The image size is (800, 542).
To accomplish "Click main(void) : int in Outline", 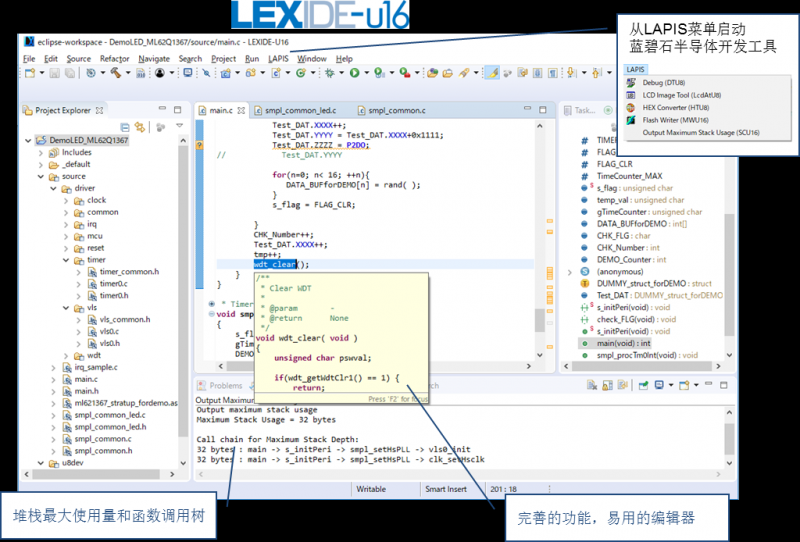I will [623, 343].
